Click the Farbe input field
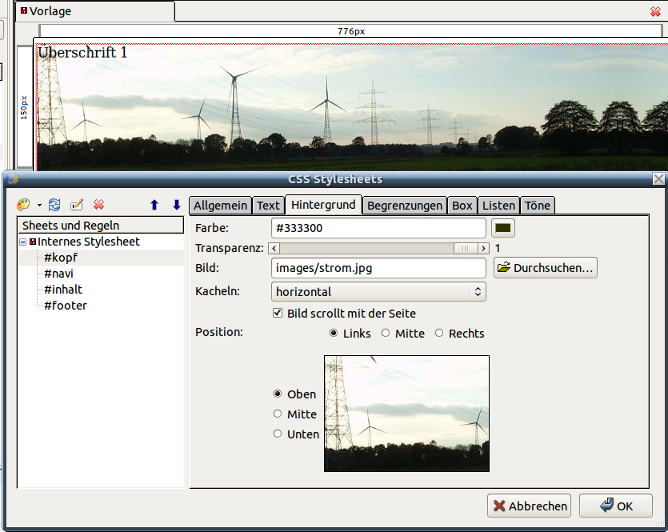This screenshot has width=668, height=532. point(378,228)
